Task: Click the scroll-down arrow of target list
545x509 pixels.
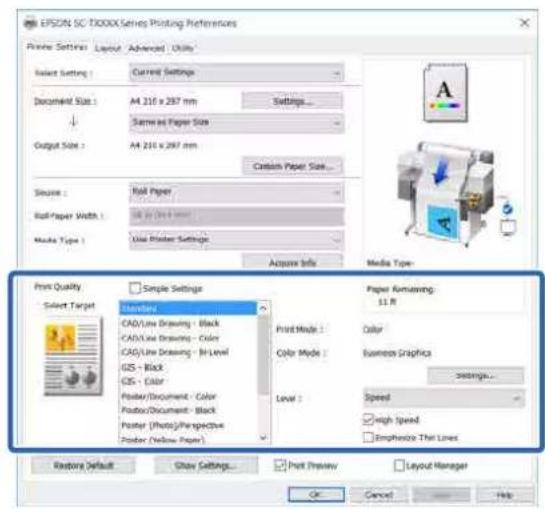Action: [x=263, y=437]
